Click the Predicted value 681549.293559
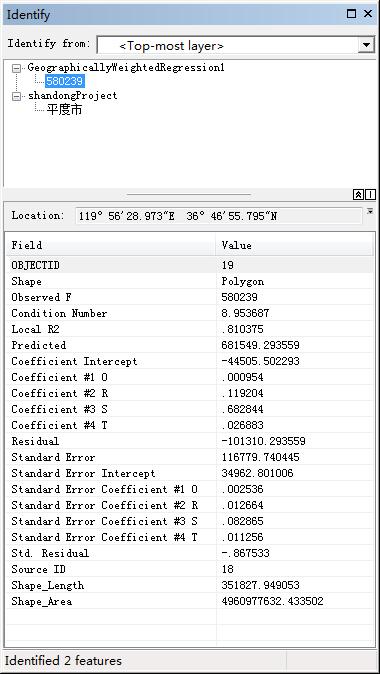This screenshot has width=380, height=674. tap(260, 345)
